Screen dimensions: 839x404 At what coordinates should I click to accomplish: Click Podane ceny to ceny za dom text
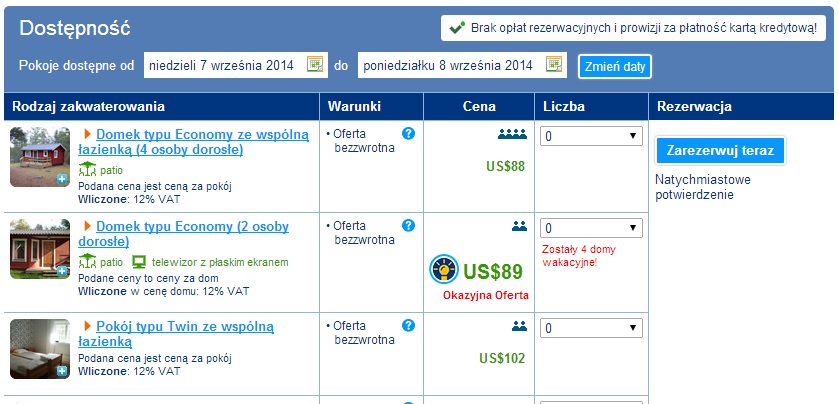(148, 278)
